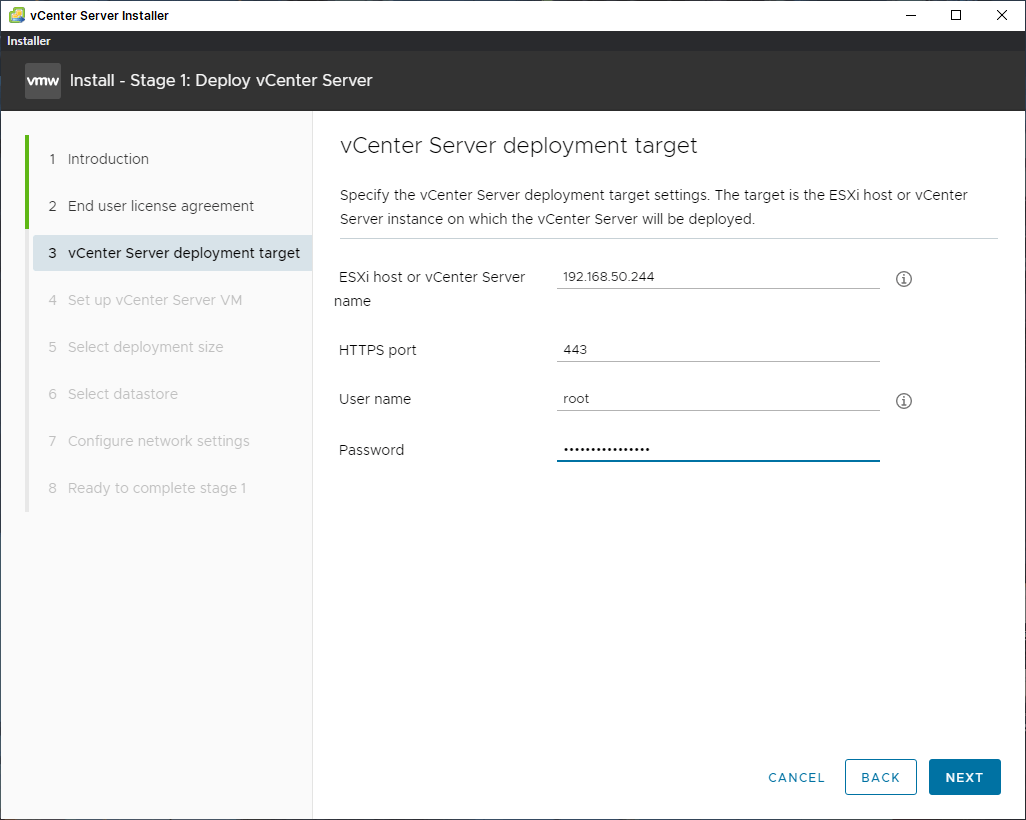The width and height of the screenshot is (1026, 820).
Task: Go to step 1 Introduction
Action: coord(108,159)
